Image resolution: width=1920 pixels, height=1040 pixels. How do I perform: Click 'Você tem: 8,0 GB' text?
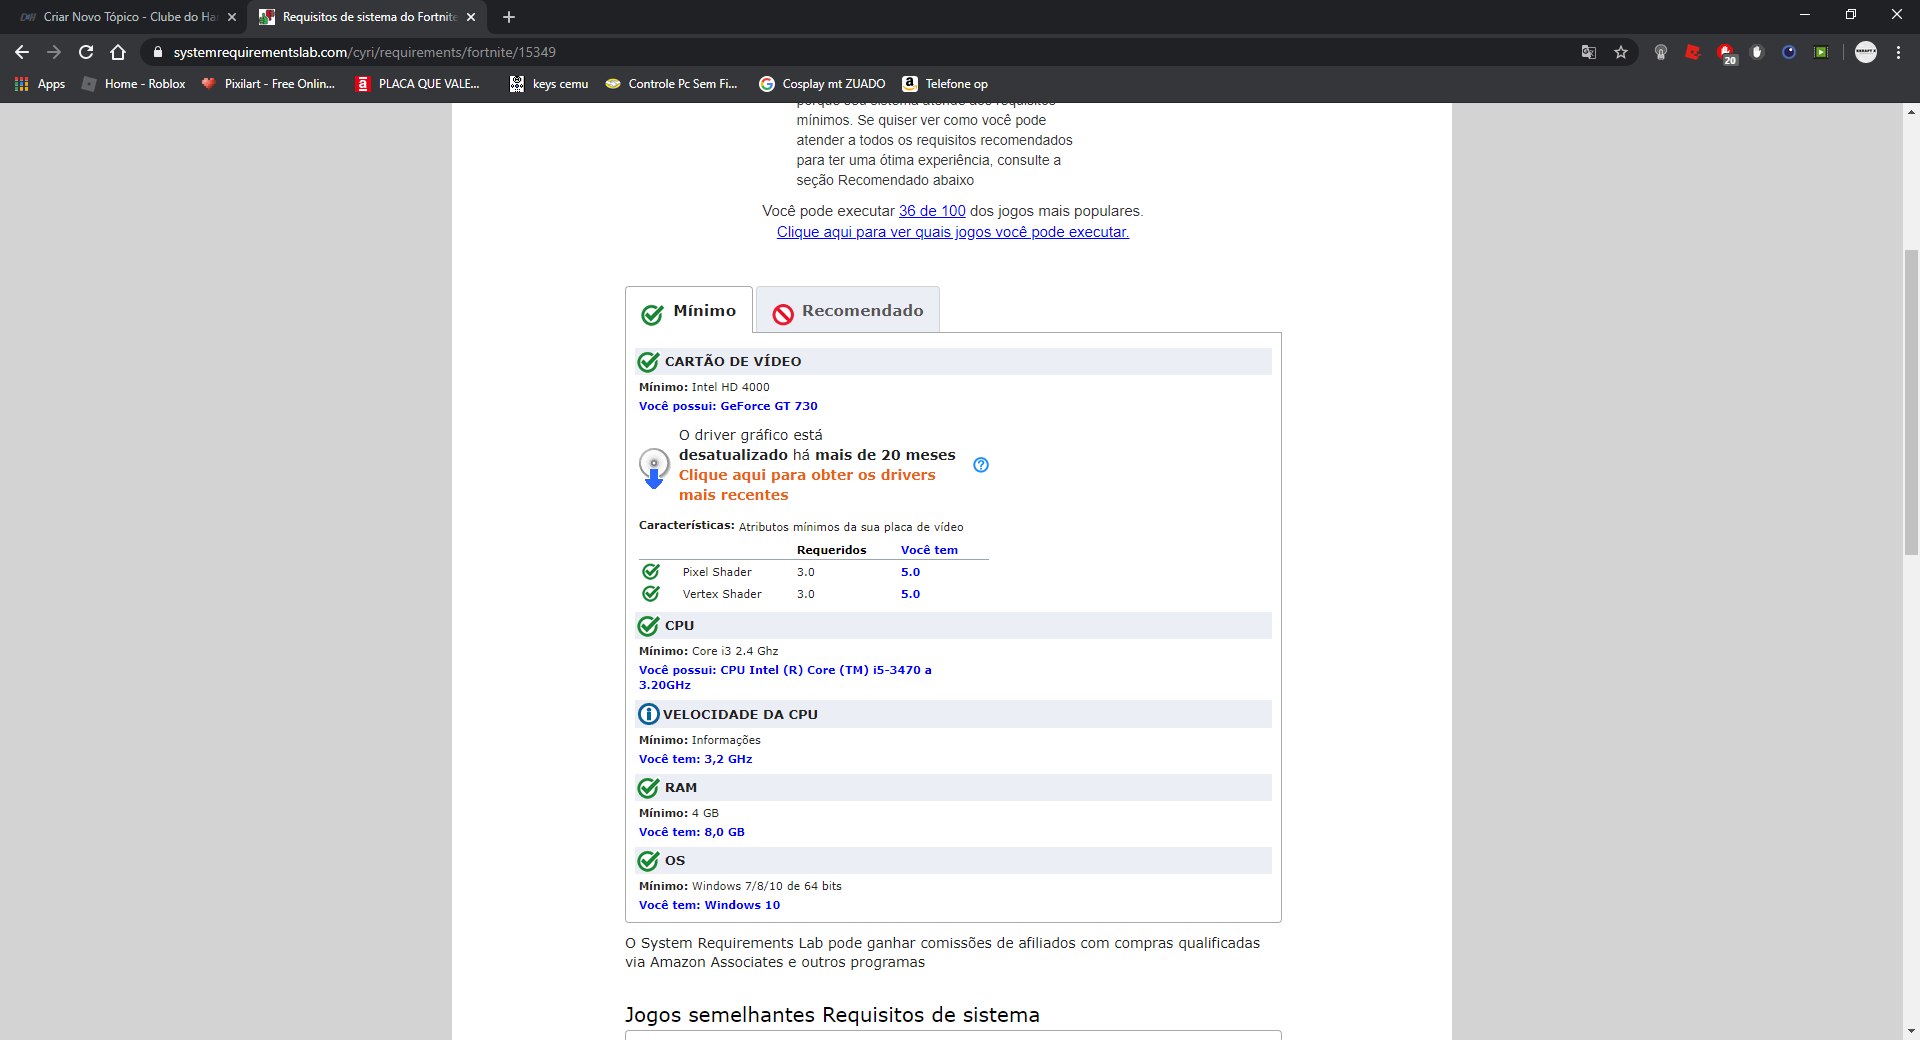coord(692,832)
